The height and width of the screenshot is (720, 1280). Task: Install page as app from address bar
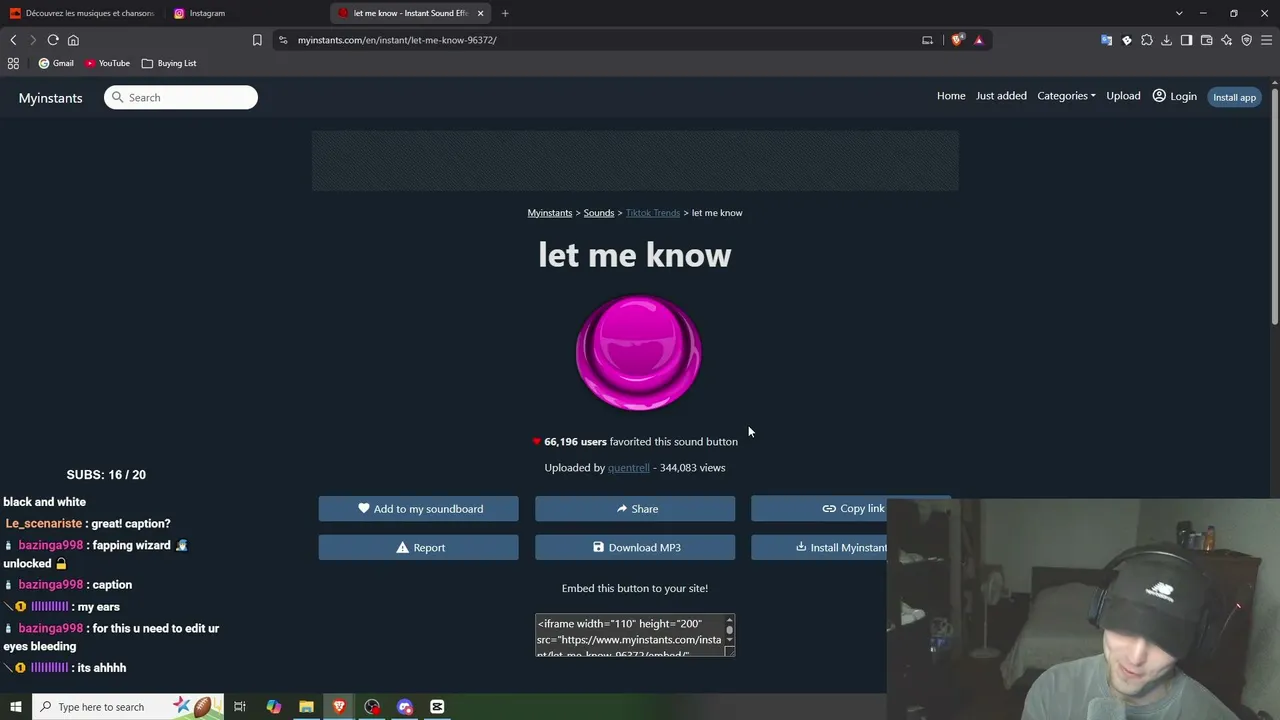coord(927,40)
